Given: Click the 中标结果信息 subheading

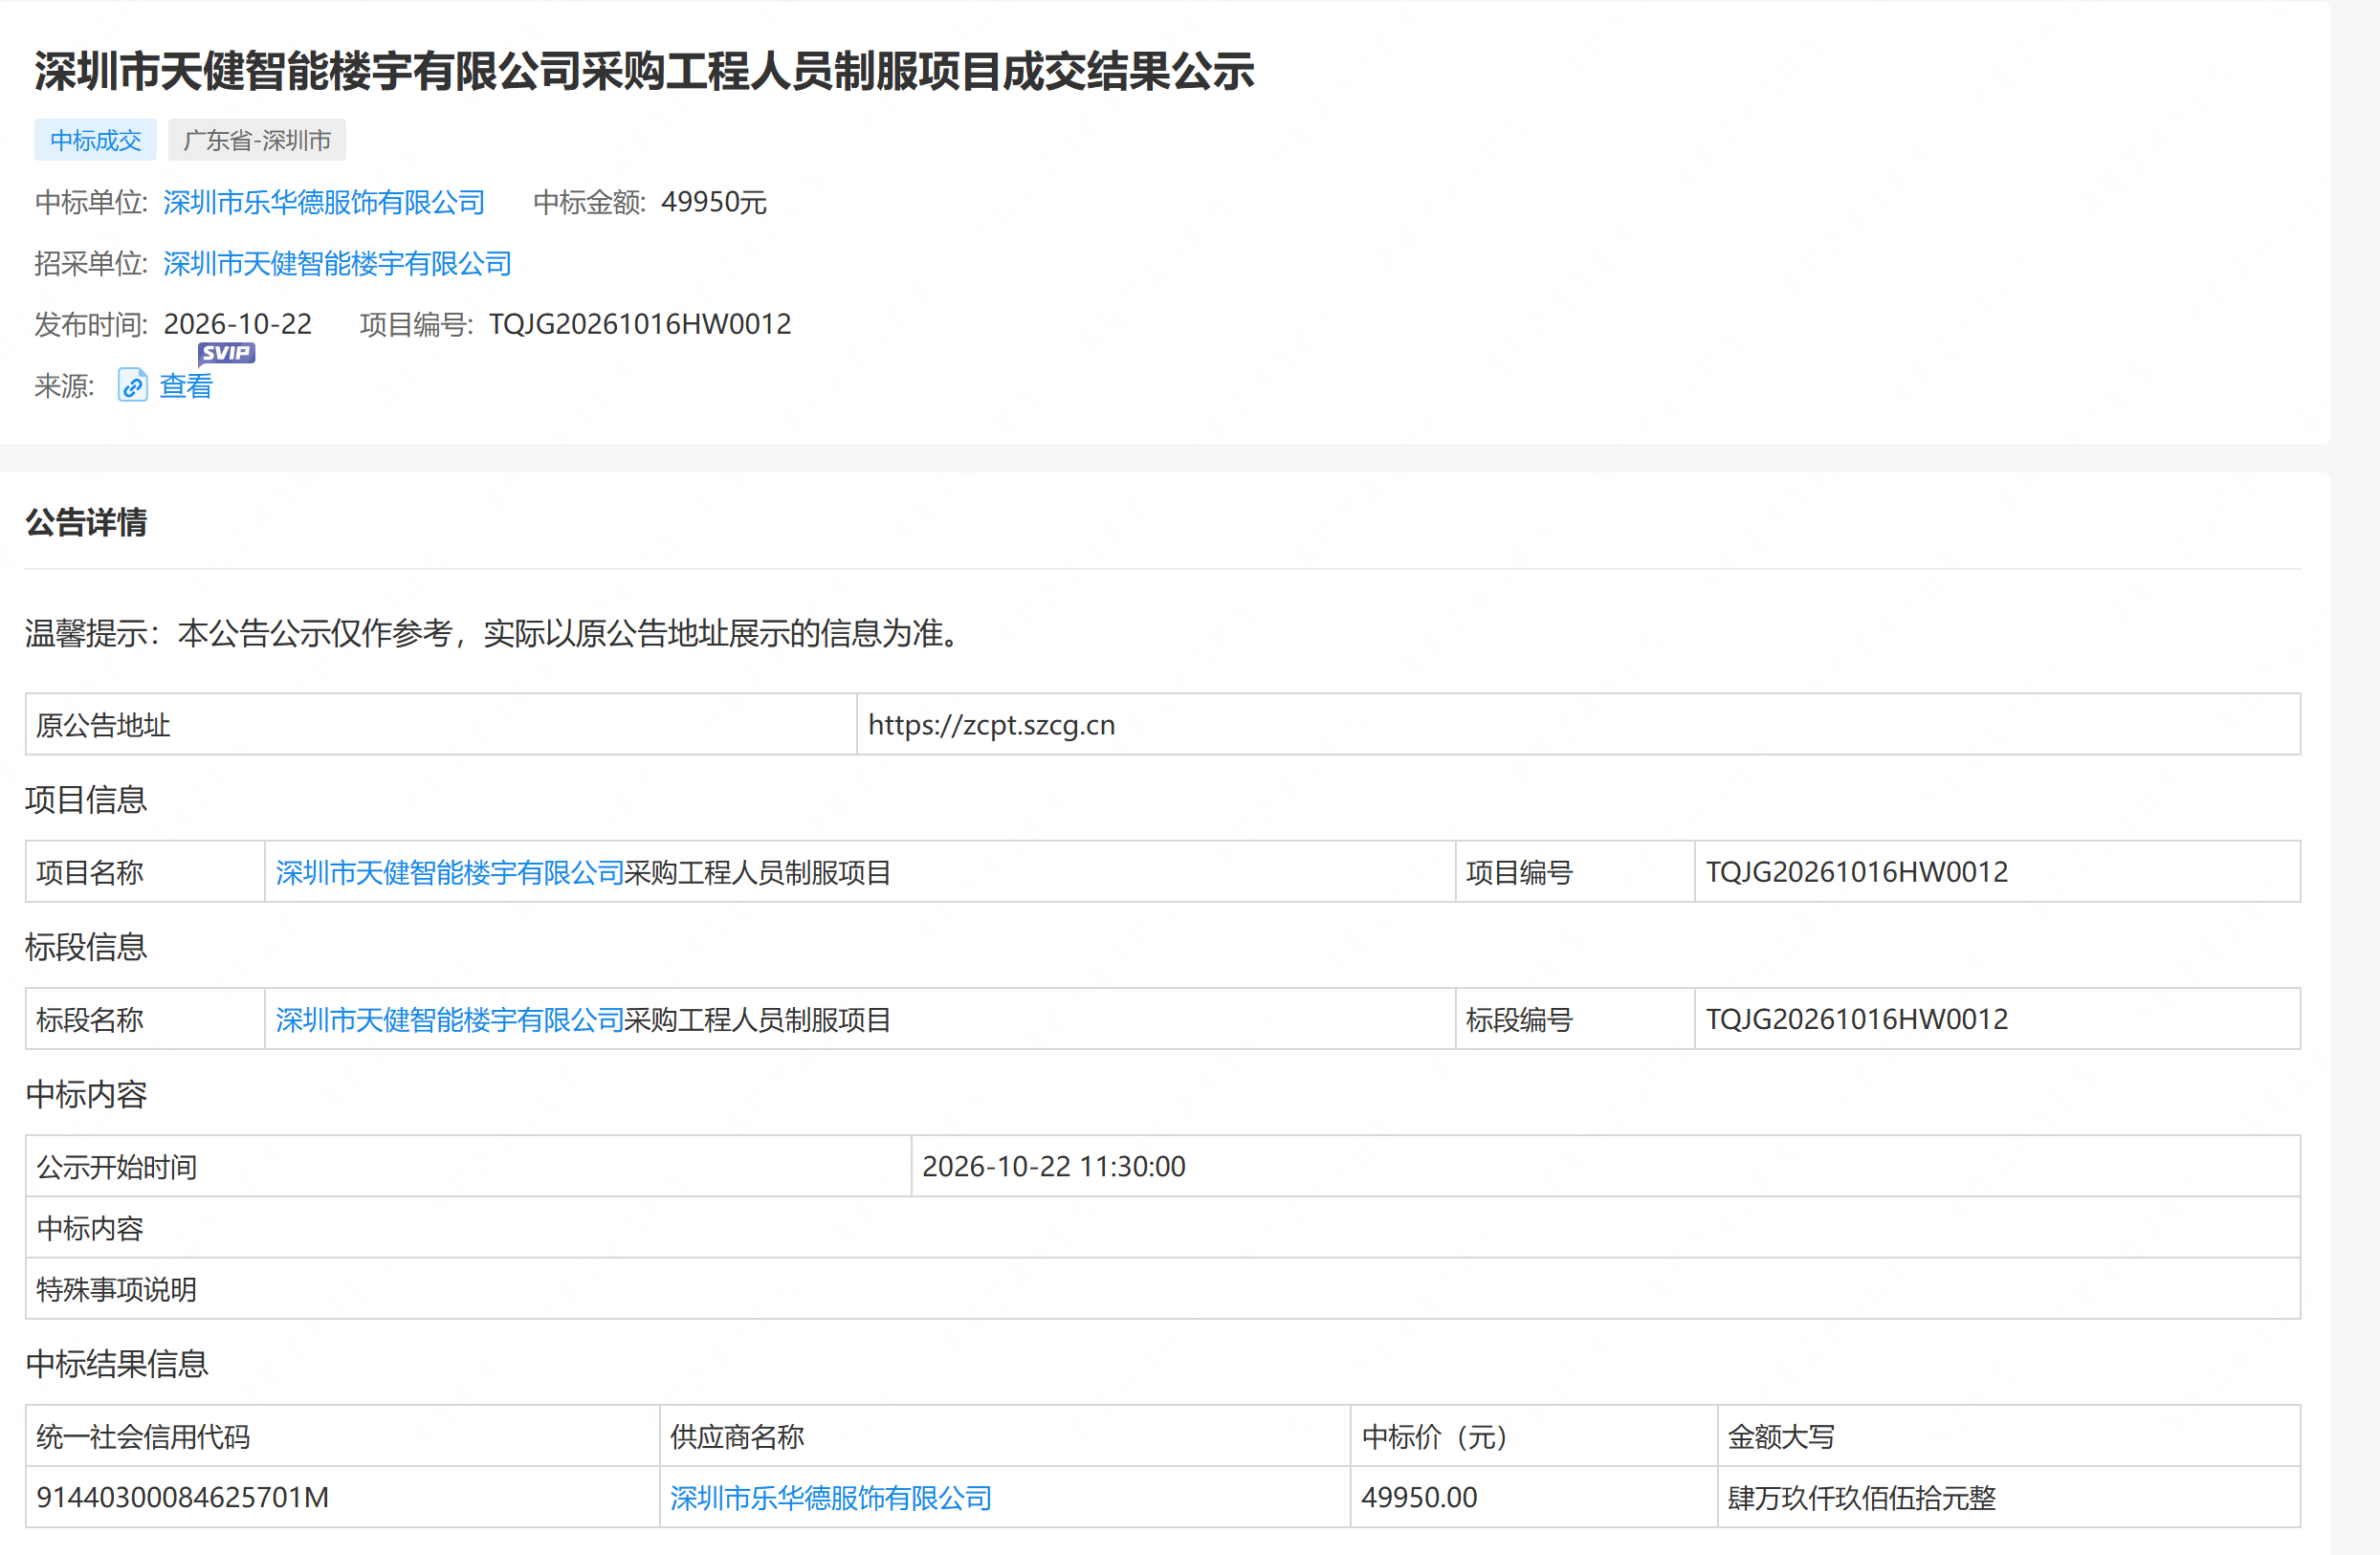Looking at the screenshot, I should (x=117, y=1363).
